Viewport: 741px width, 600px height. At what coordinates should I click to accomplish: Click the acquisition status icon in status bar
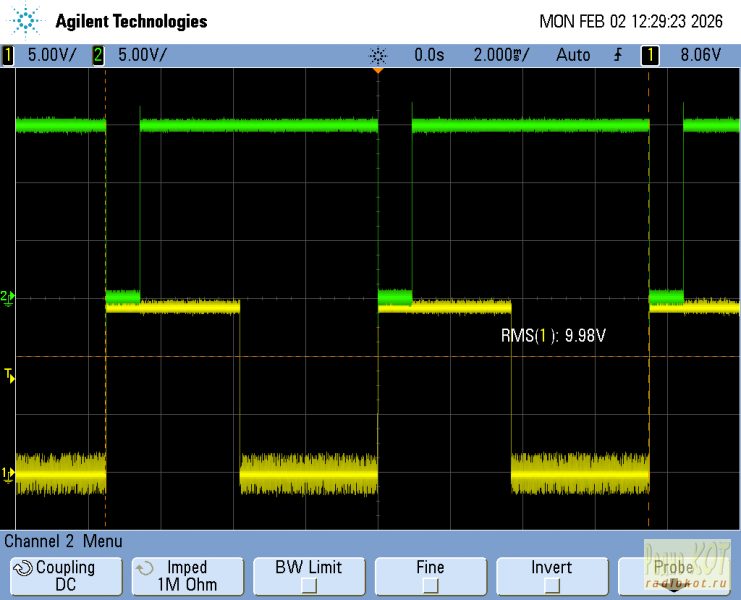377,55
